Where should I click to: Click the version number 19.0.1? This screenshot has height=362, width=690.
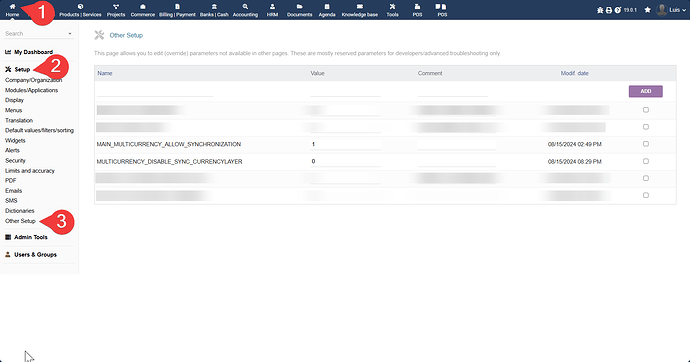[x=630, y=10]
